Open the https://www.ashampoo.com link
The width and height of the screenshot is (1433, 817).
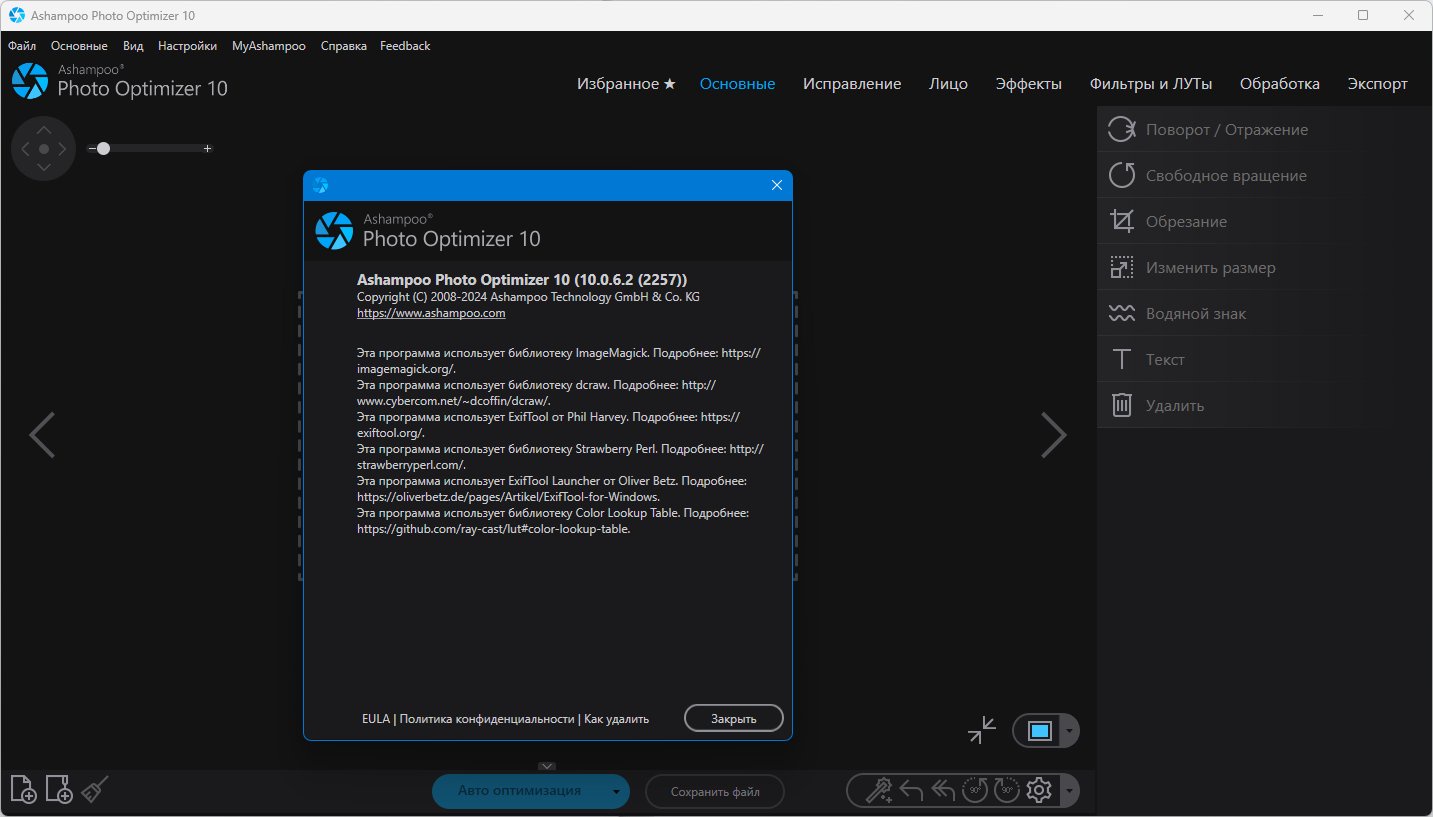[431, 313]
